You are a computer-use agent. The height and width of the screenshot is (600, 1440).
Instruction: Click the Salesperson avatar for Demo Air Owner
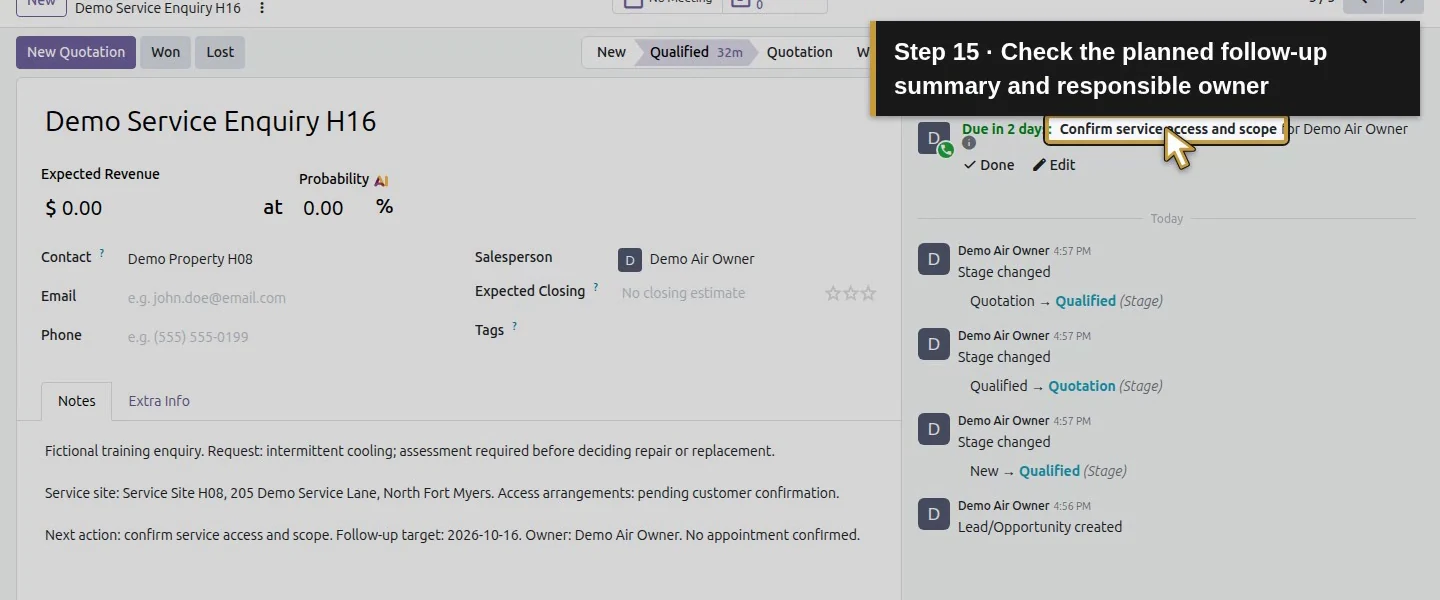click(630, 260)
